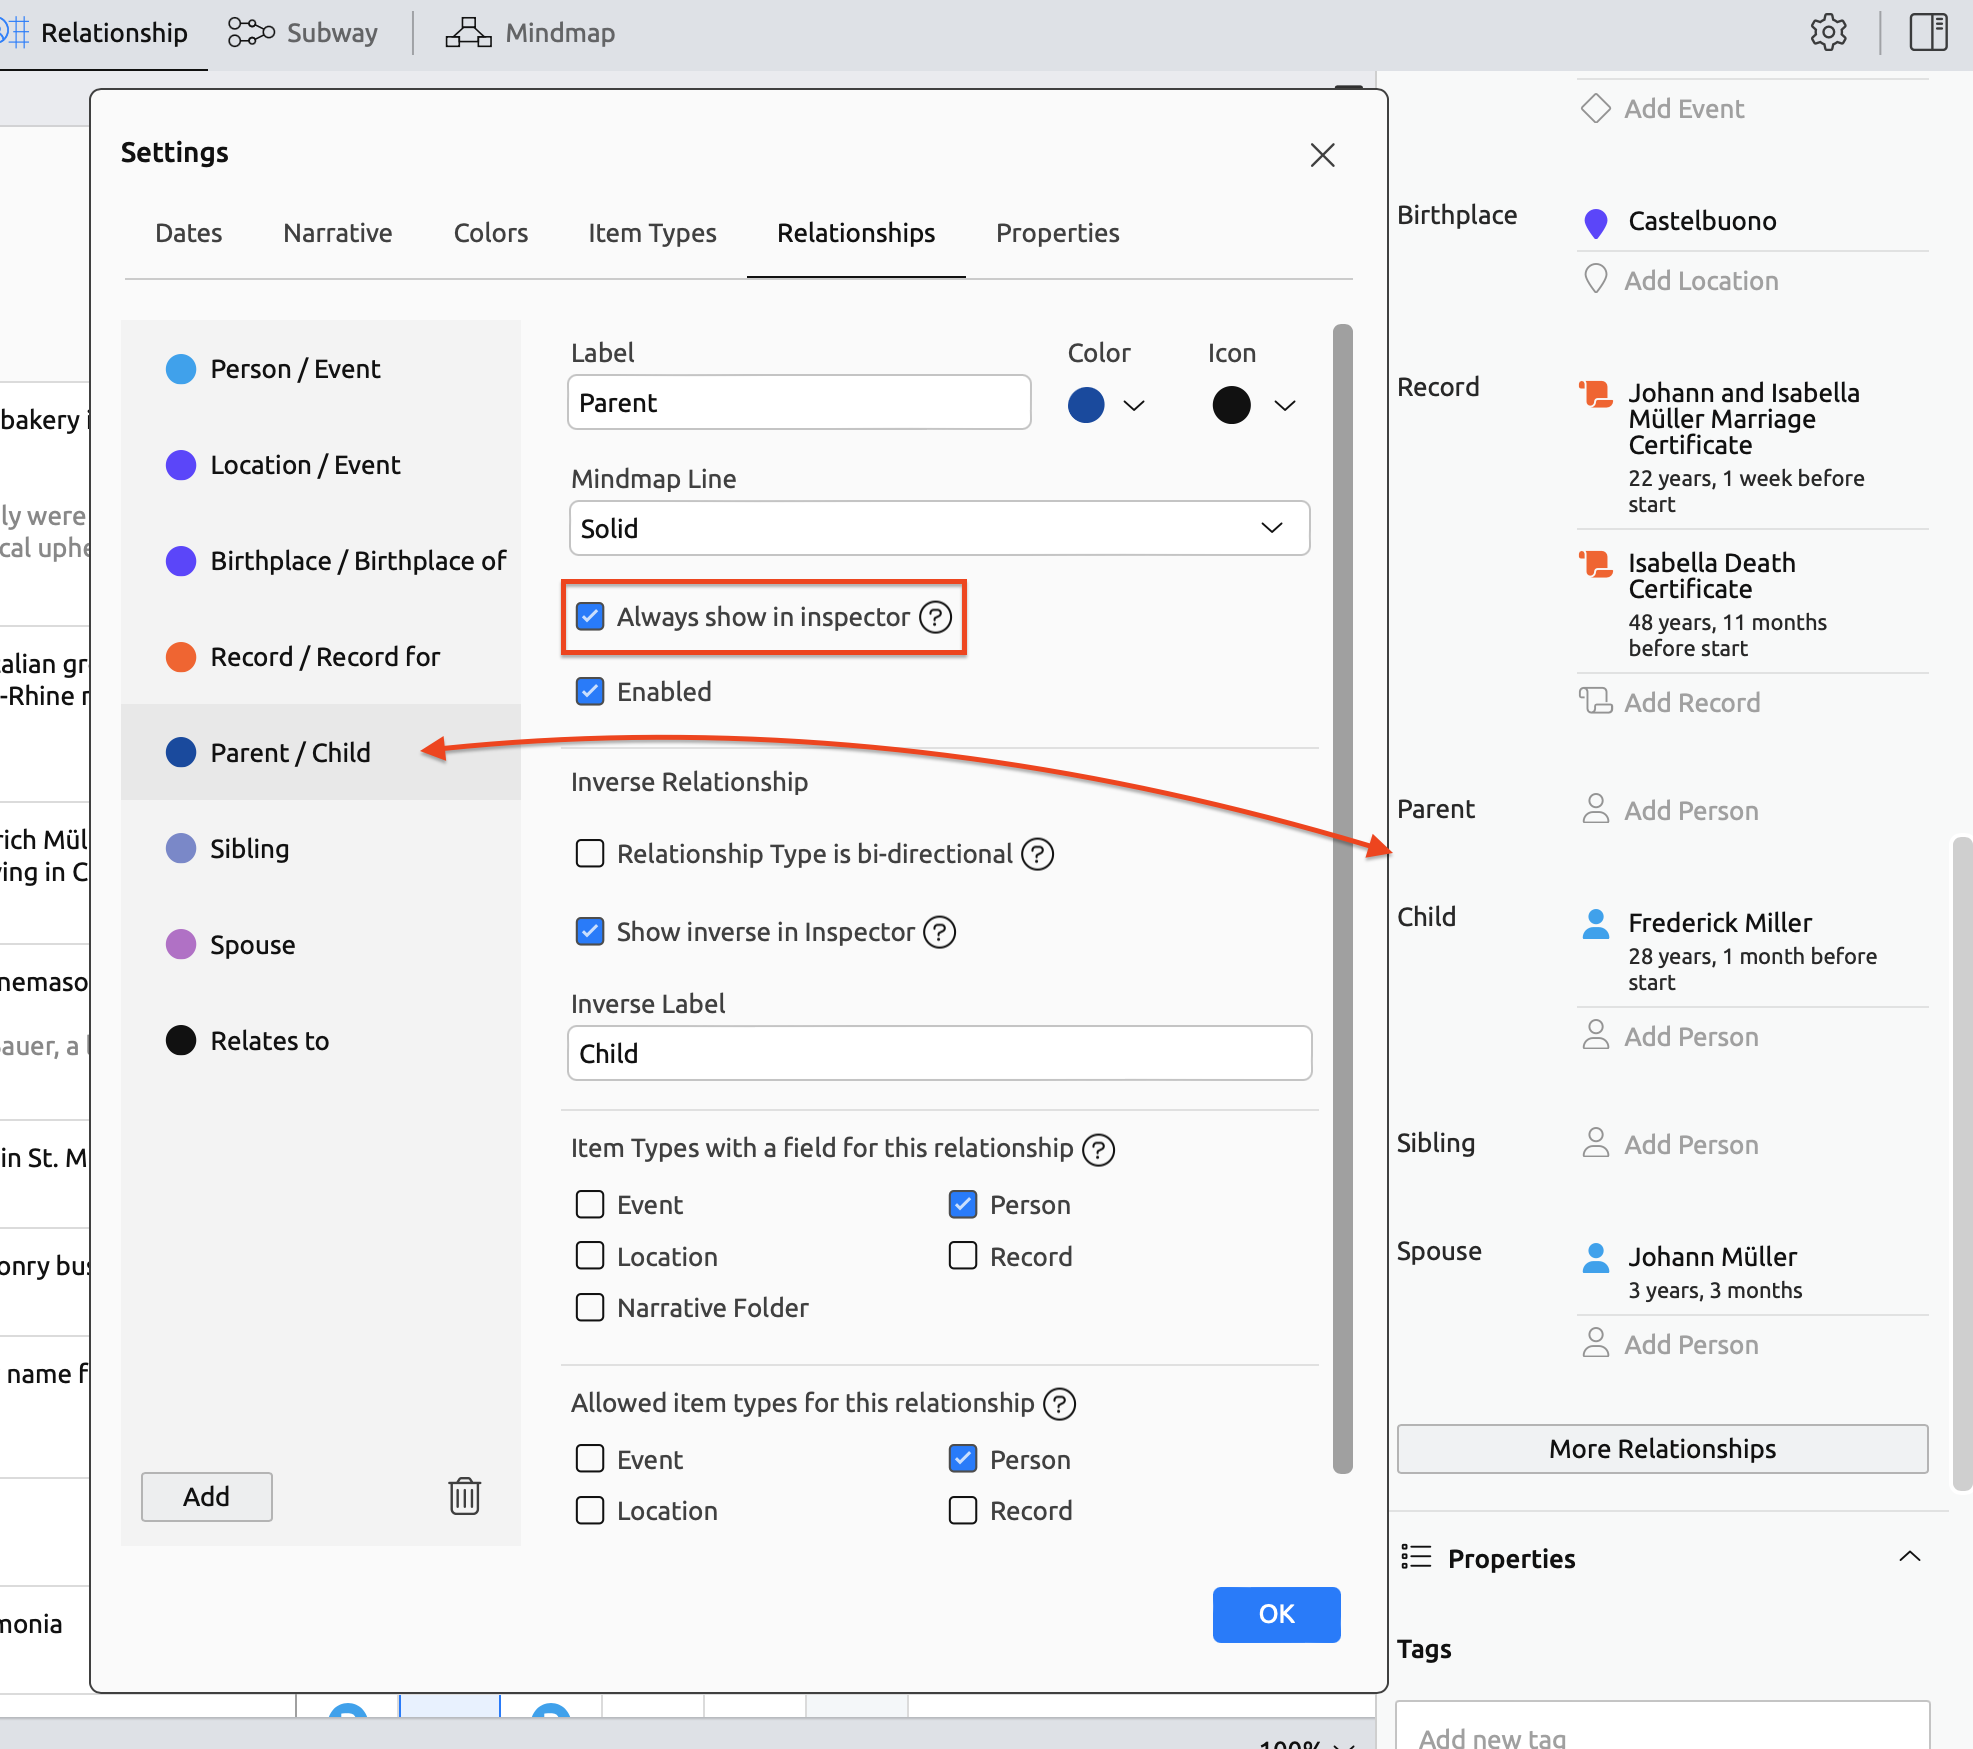Check Relationship Type is bi-directional
The height and width of the screenshot is (1749, 1973).
[590, 853]
